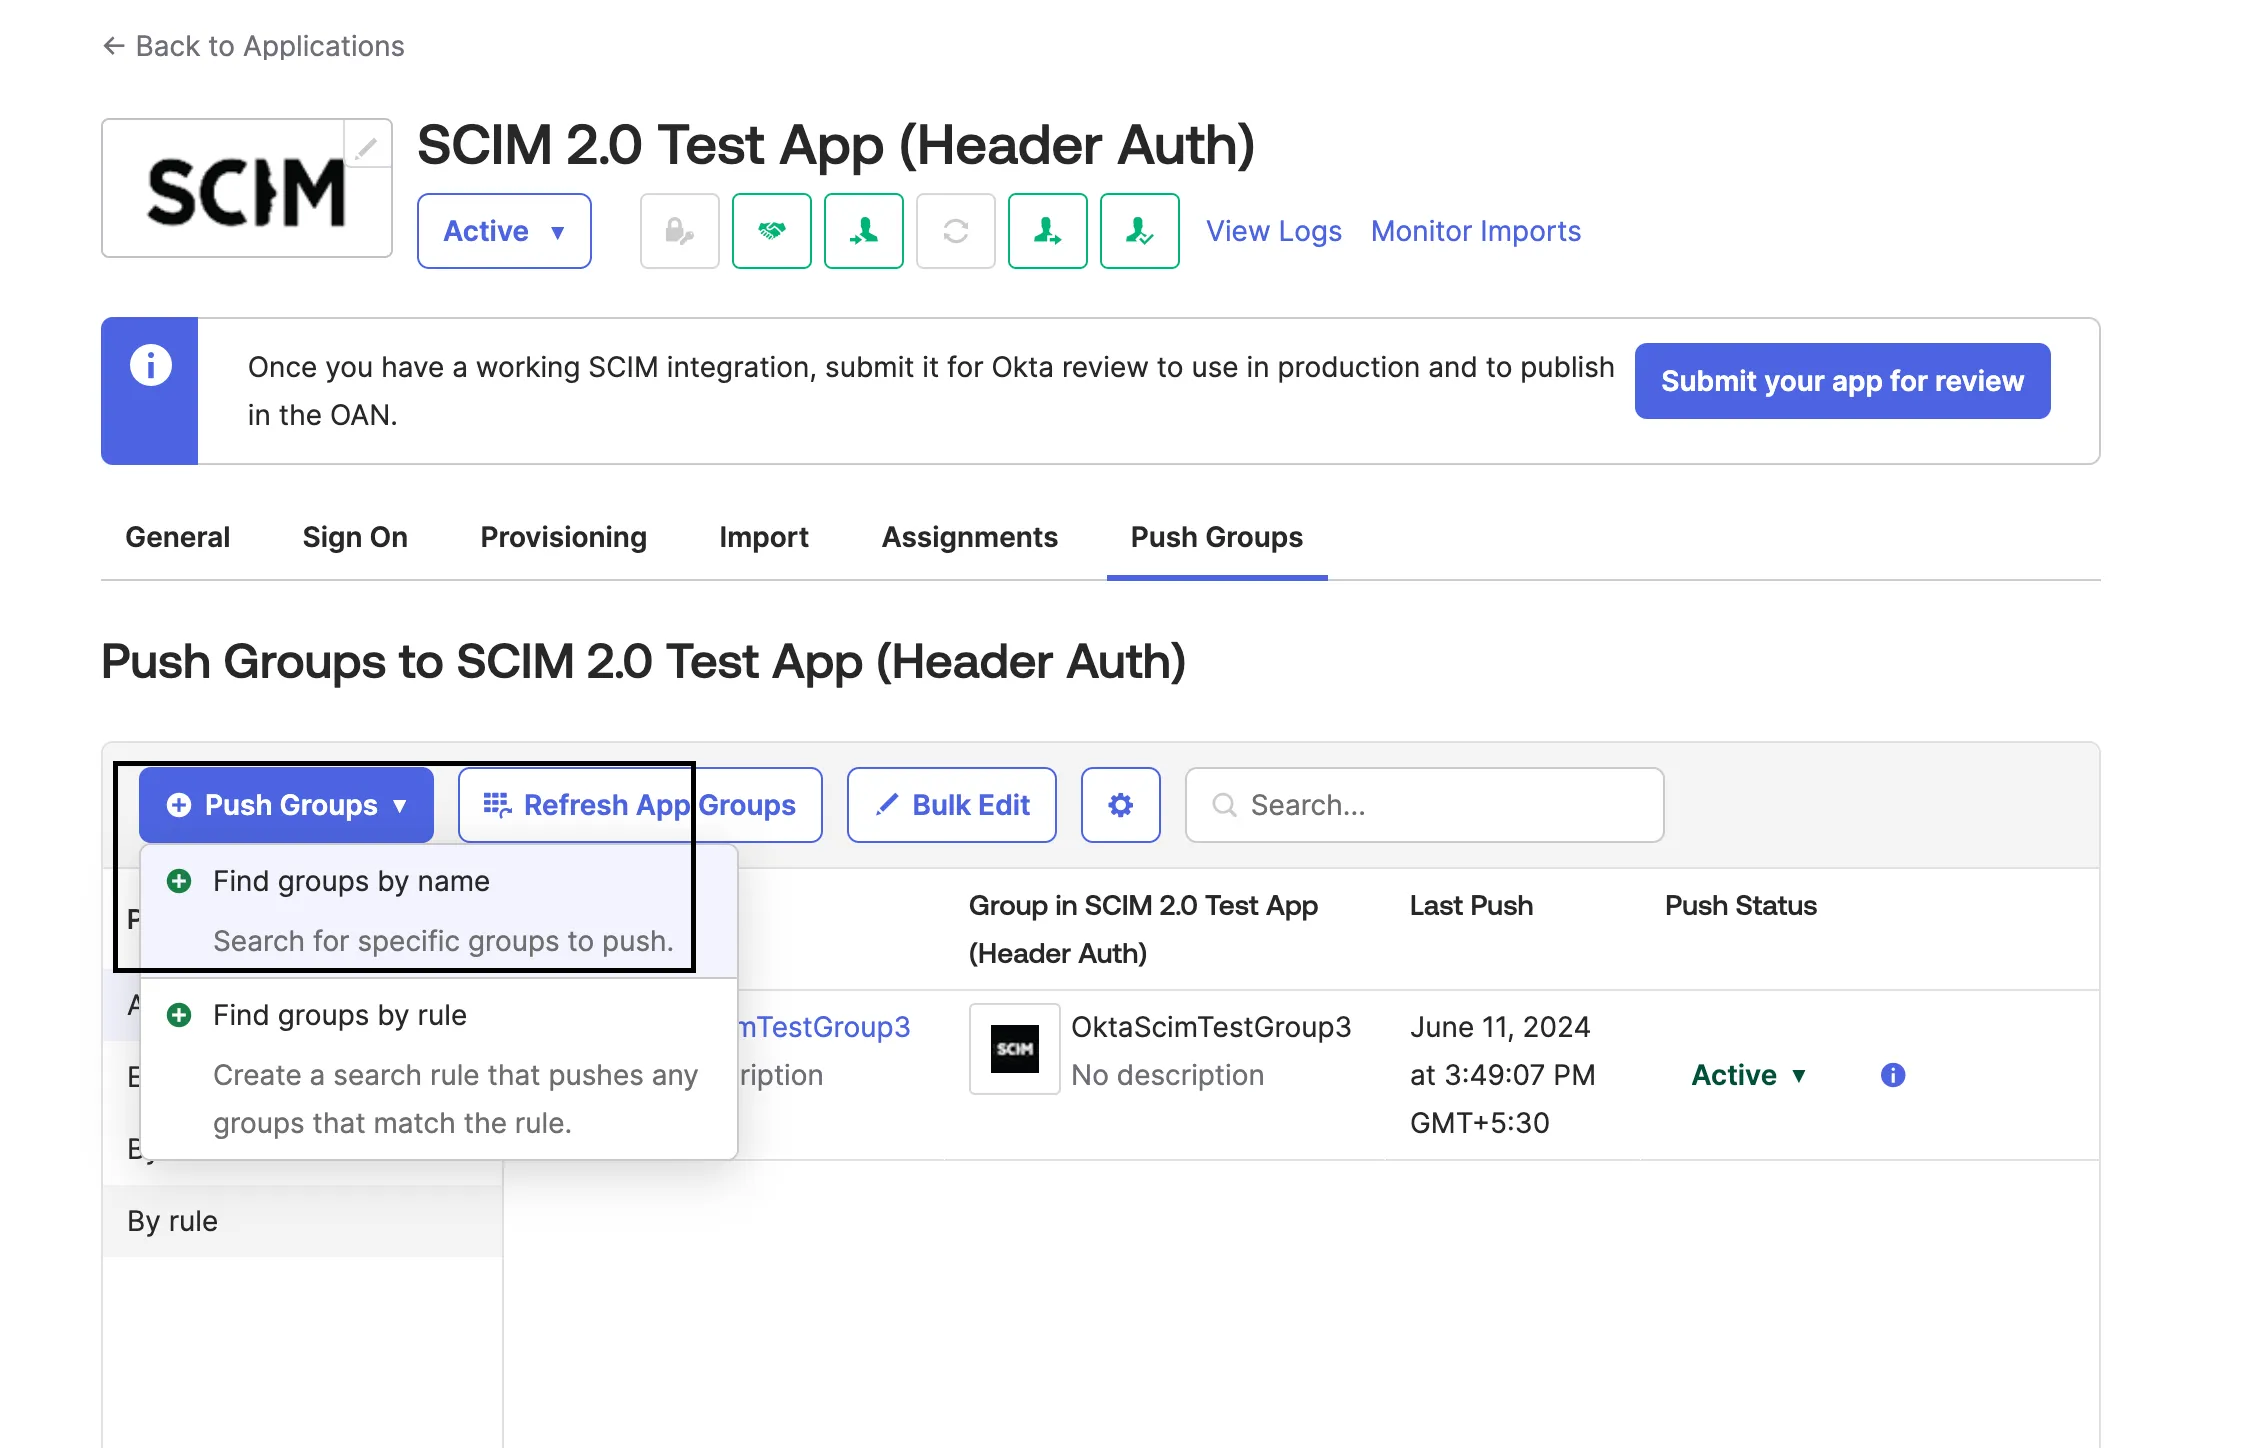Collapse the Push Groups dropdown button

pos(286,805)
